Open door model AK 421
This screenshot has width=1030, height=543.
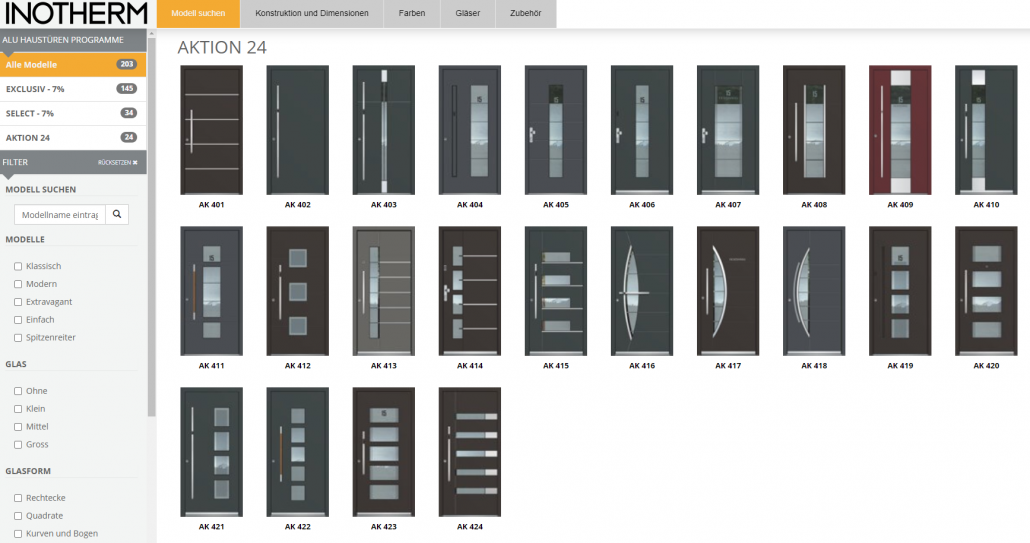point(212,452)
